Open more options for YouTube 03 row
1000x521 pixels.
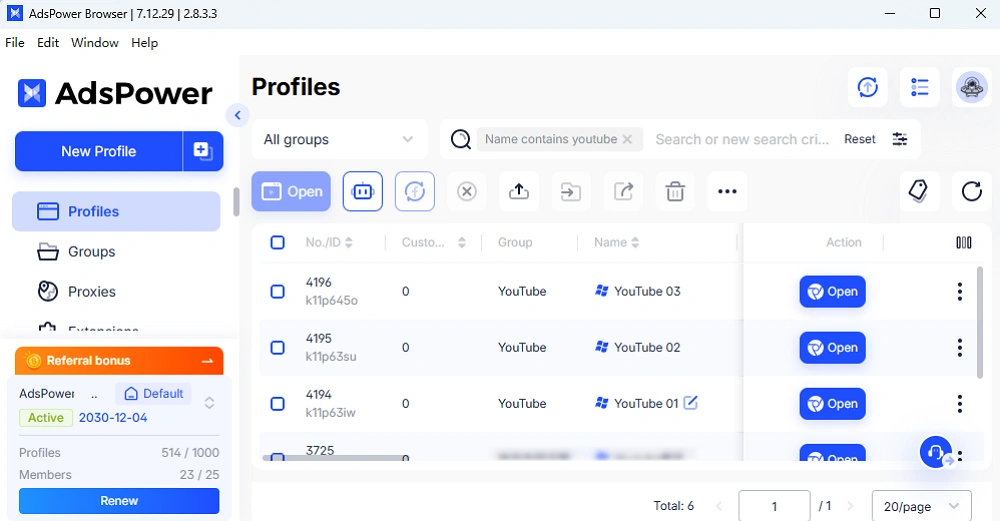pos(959,291)
